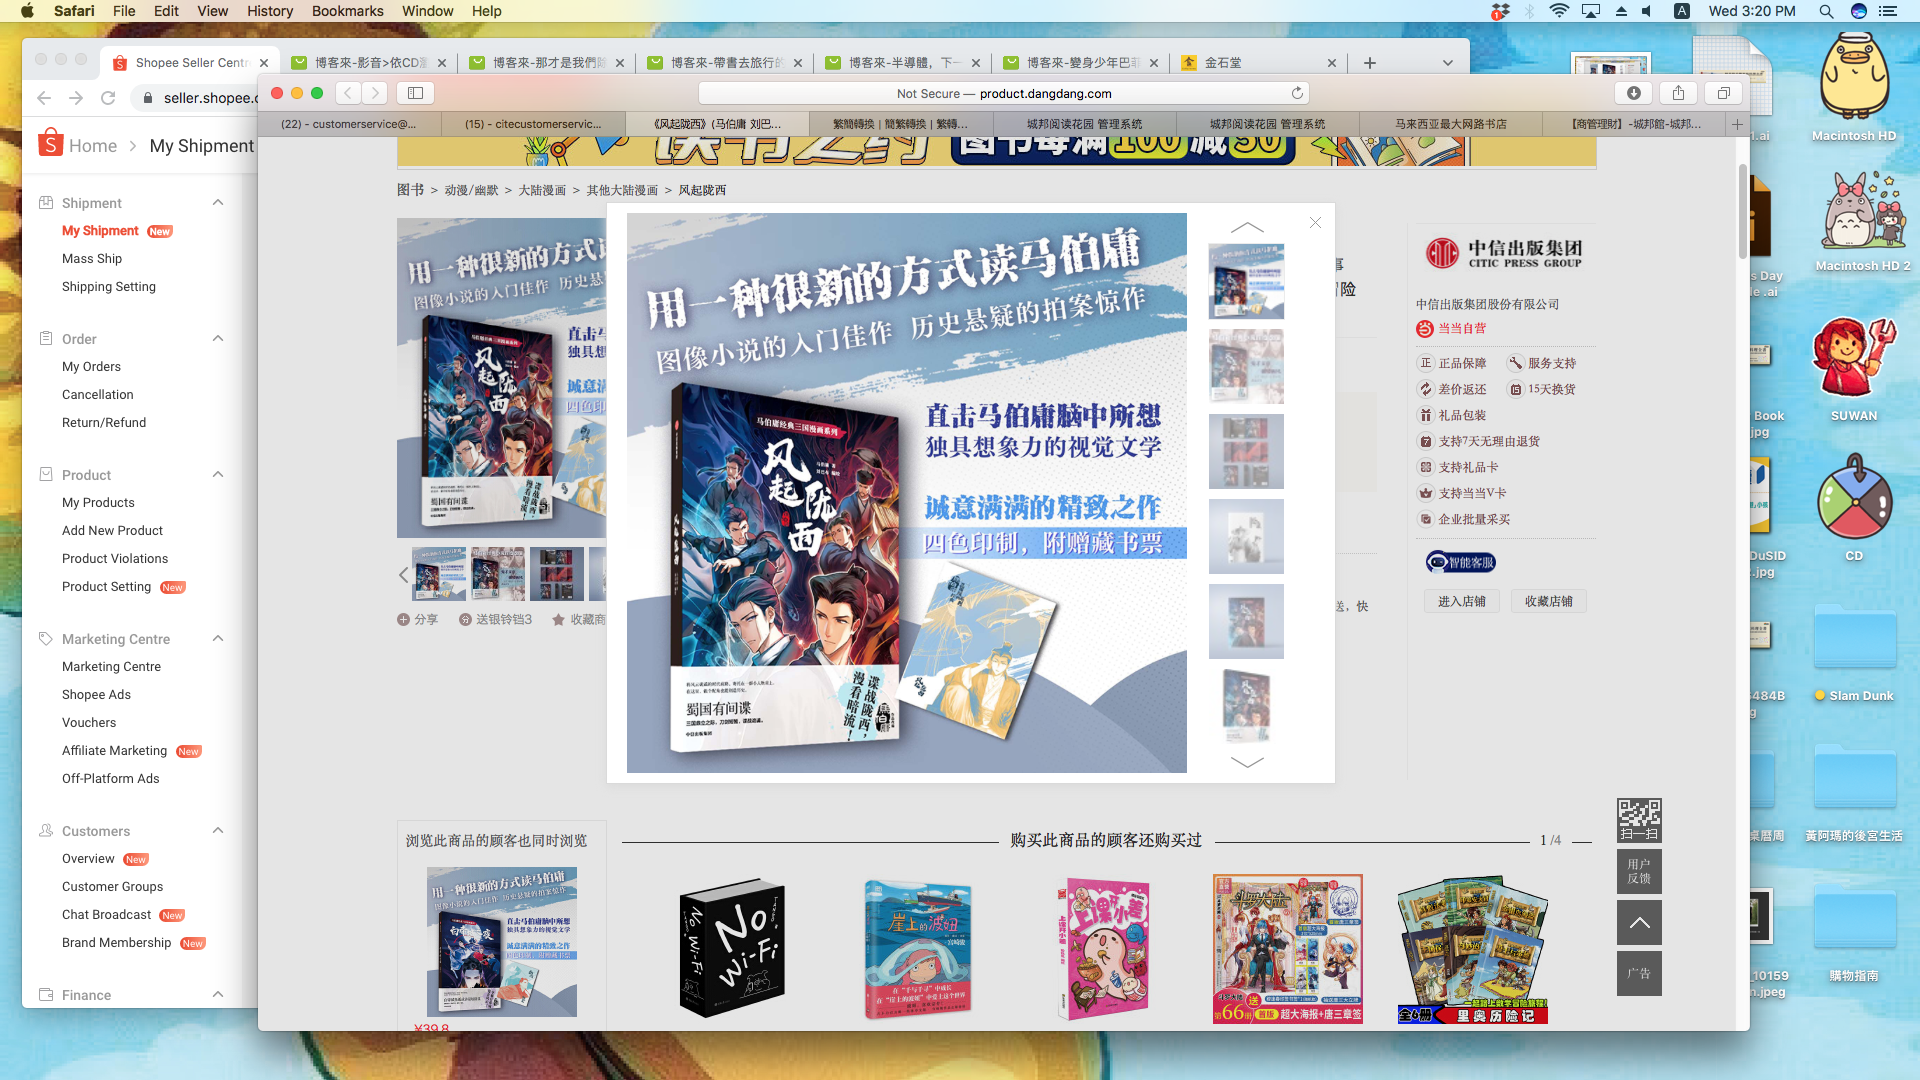1920x1080 pixels.
Task: Open SUWAN desktop icon
Action: (1854, 369)
